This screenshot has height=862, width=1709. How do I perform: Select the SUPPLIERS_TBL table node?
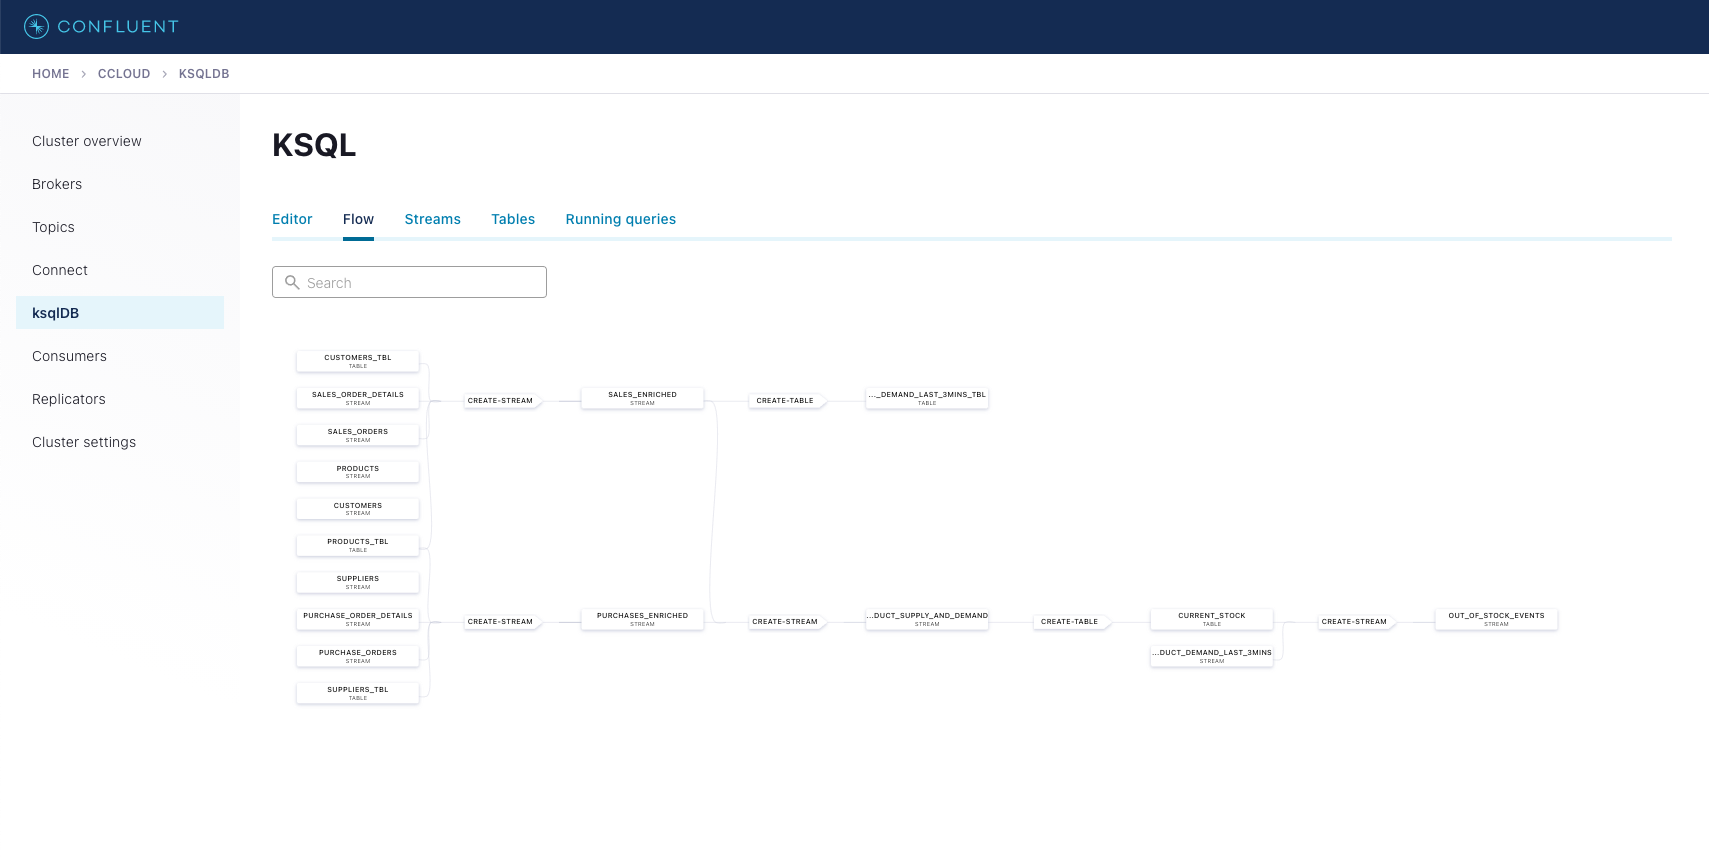pos(358,693)
